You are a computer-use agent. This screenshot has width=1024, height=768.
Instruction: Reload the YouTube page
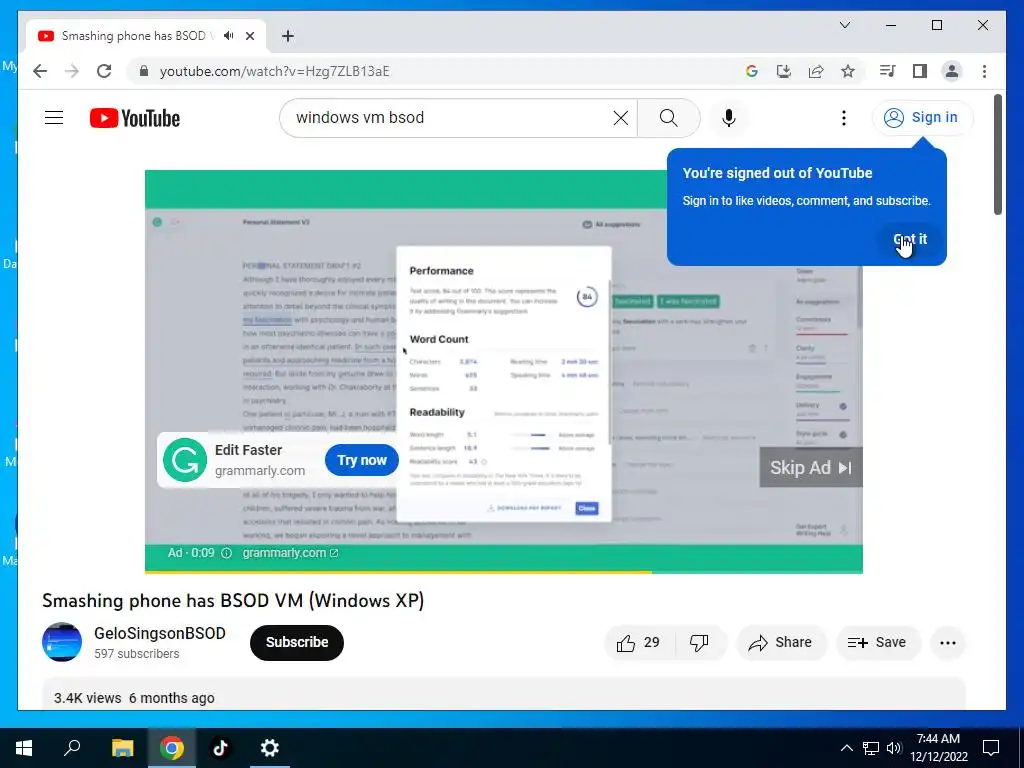(x=104, y=71)
